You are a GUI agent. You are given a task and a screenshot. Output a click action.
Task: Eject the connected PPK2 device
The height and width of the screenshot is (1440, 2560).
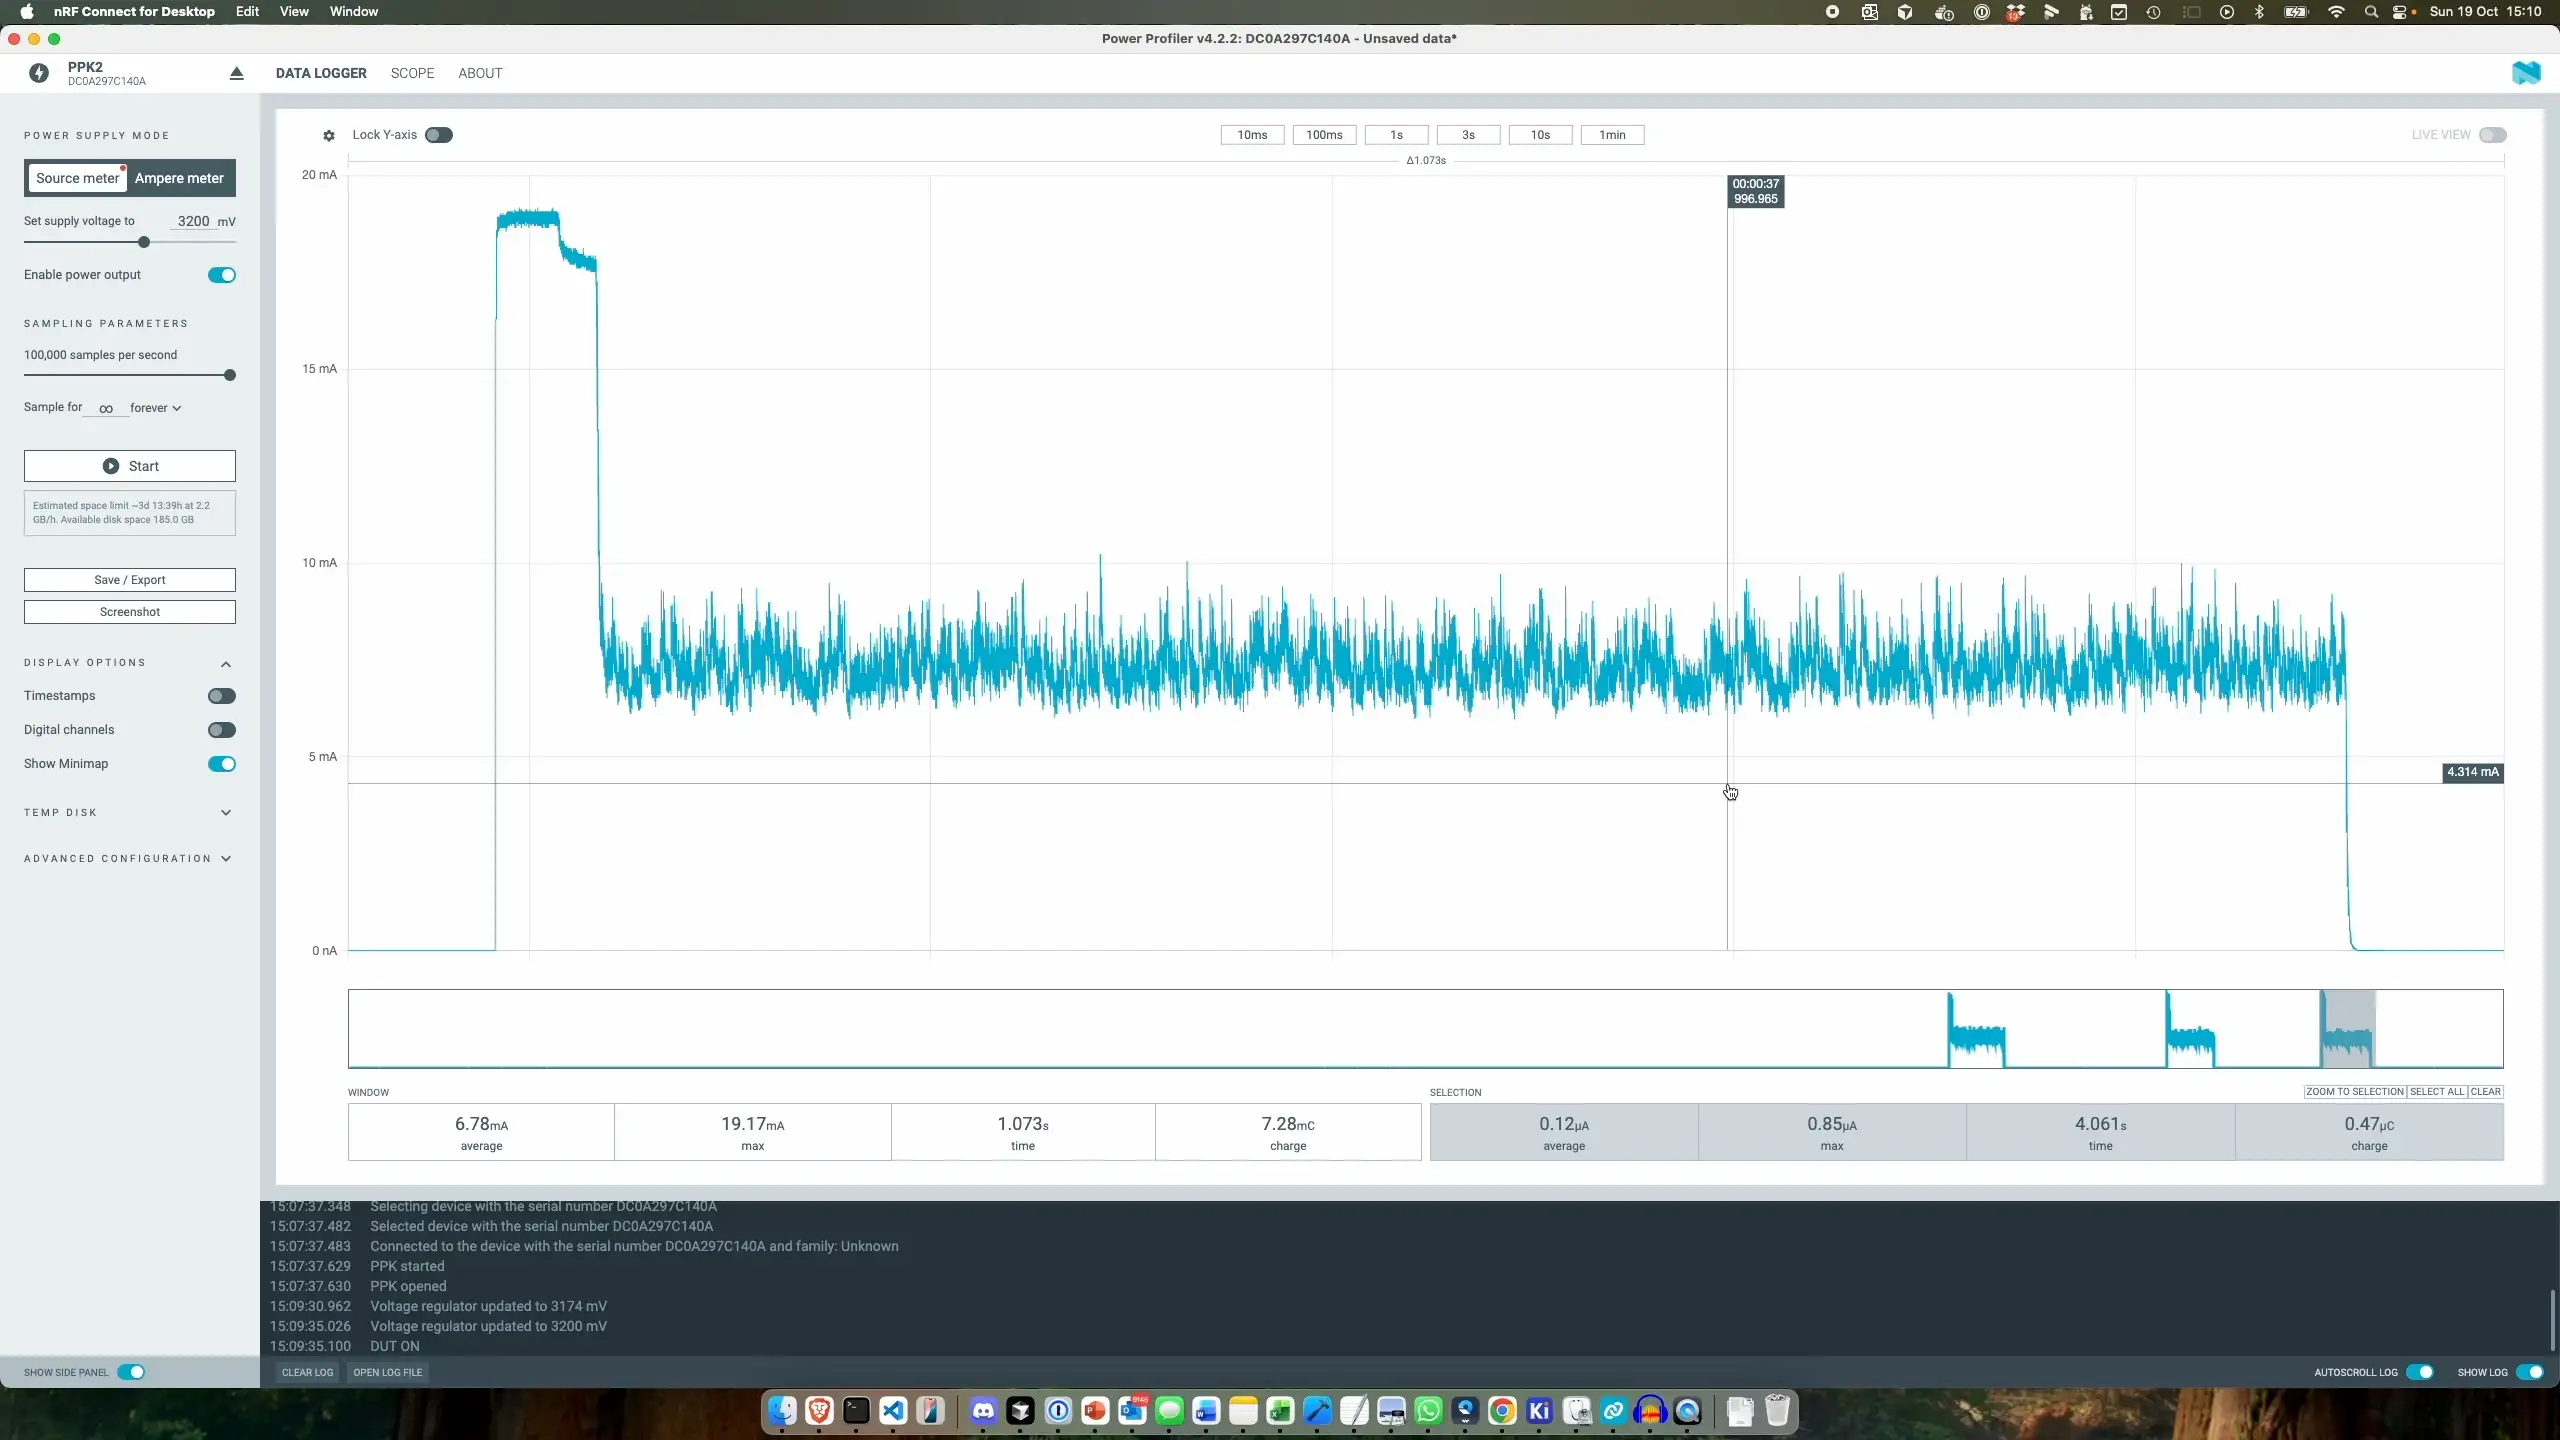click(236, 73)
